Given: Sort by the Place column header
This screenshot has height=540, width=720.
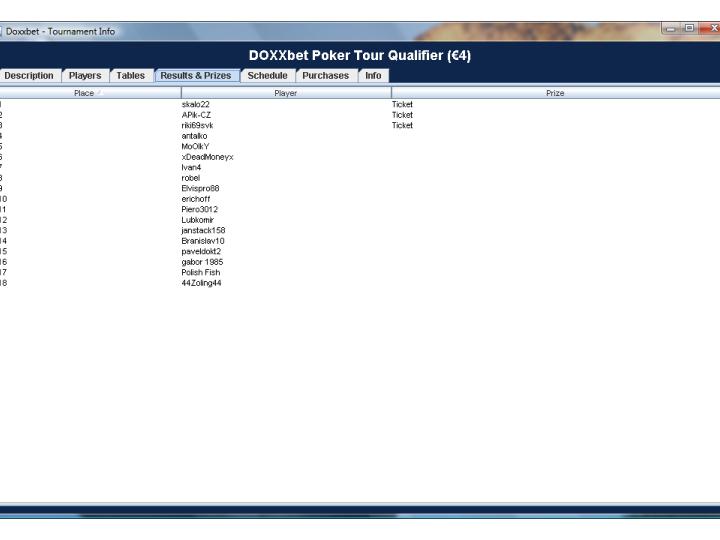Looking at the screenshot, I should coord(90,93).
